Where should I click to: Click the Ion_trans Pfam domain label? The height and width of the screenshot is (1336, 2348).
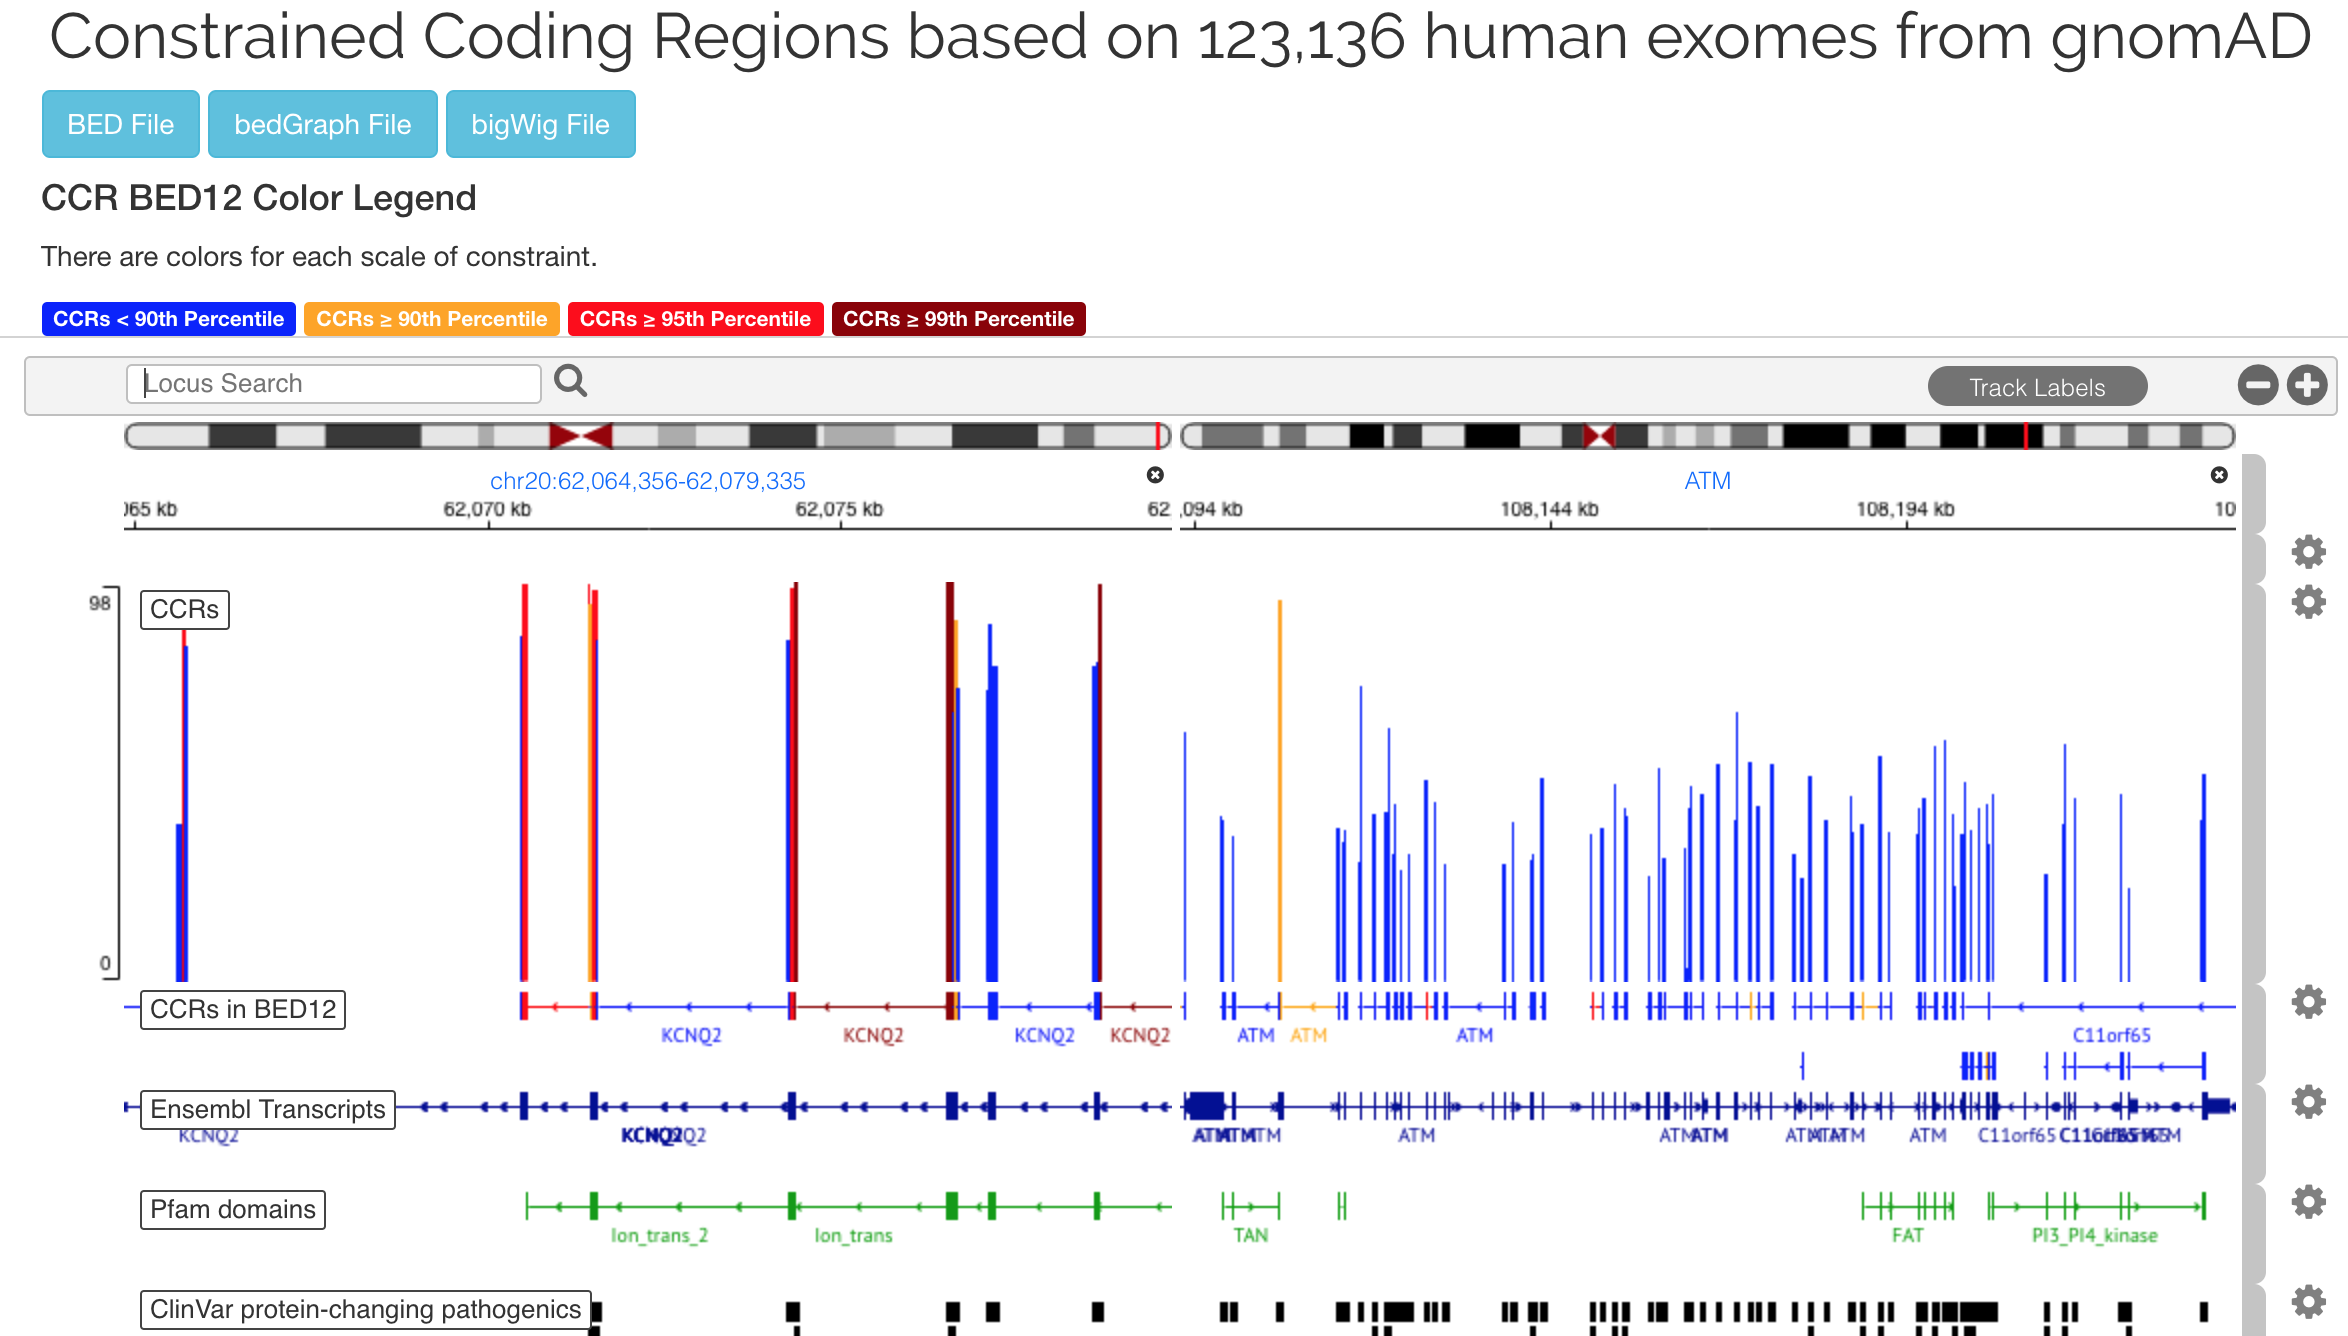[853, 1235]
